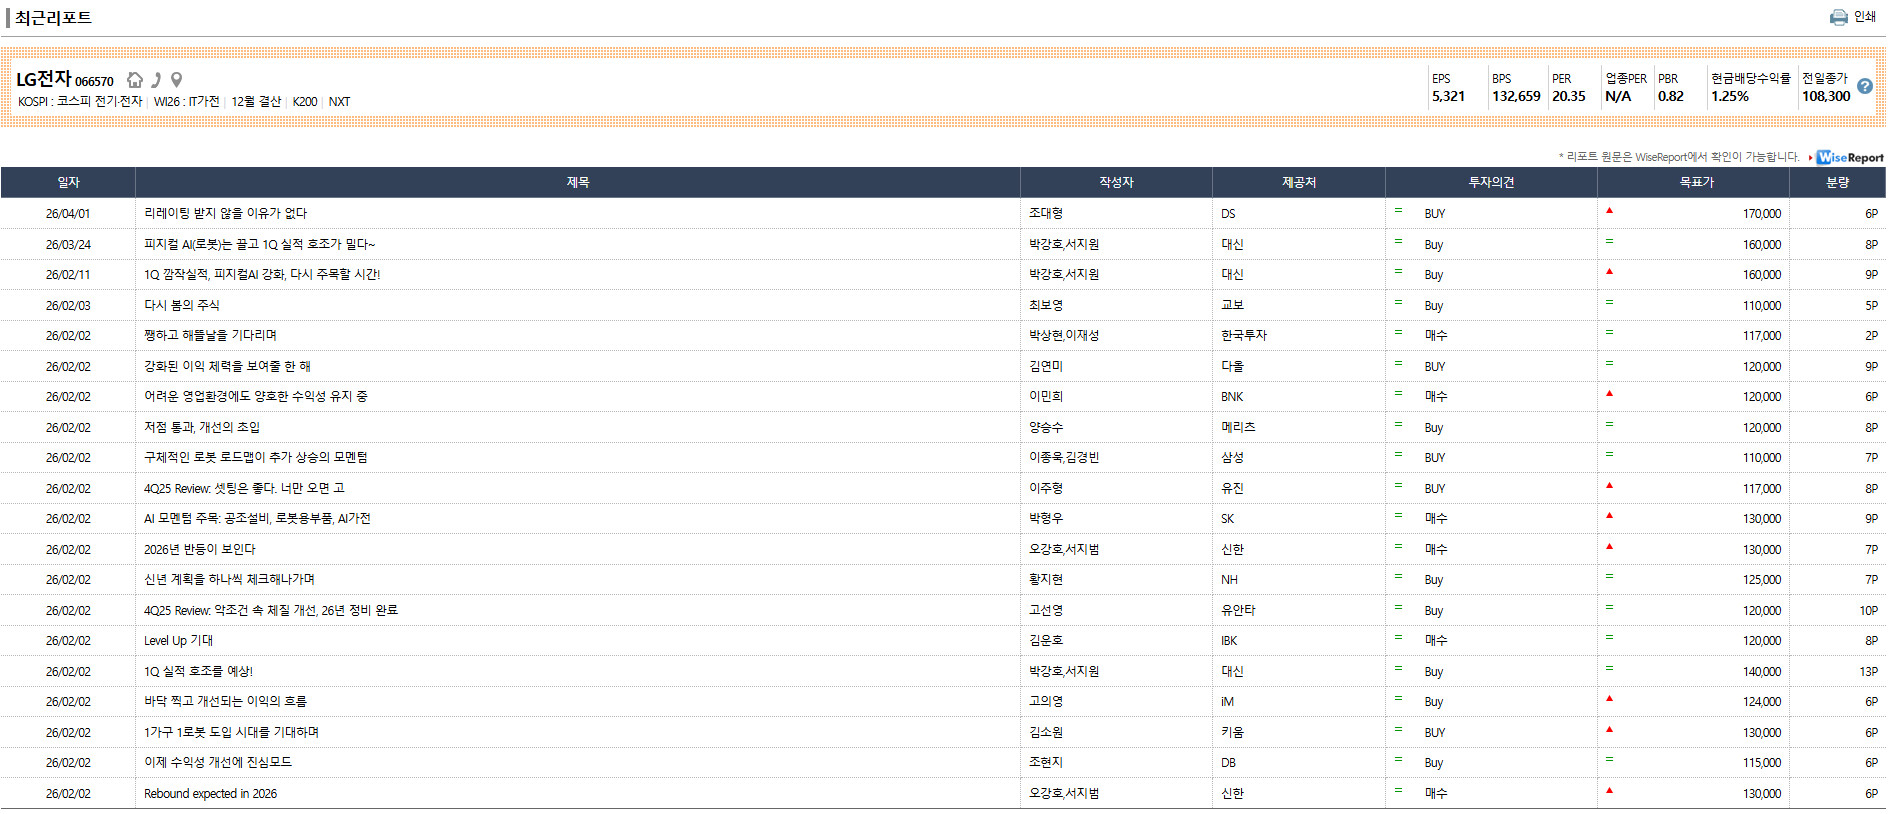Click the phone icon beside LG전자
This screenshot has width=1891, height=814.
[x=156, y=80]
